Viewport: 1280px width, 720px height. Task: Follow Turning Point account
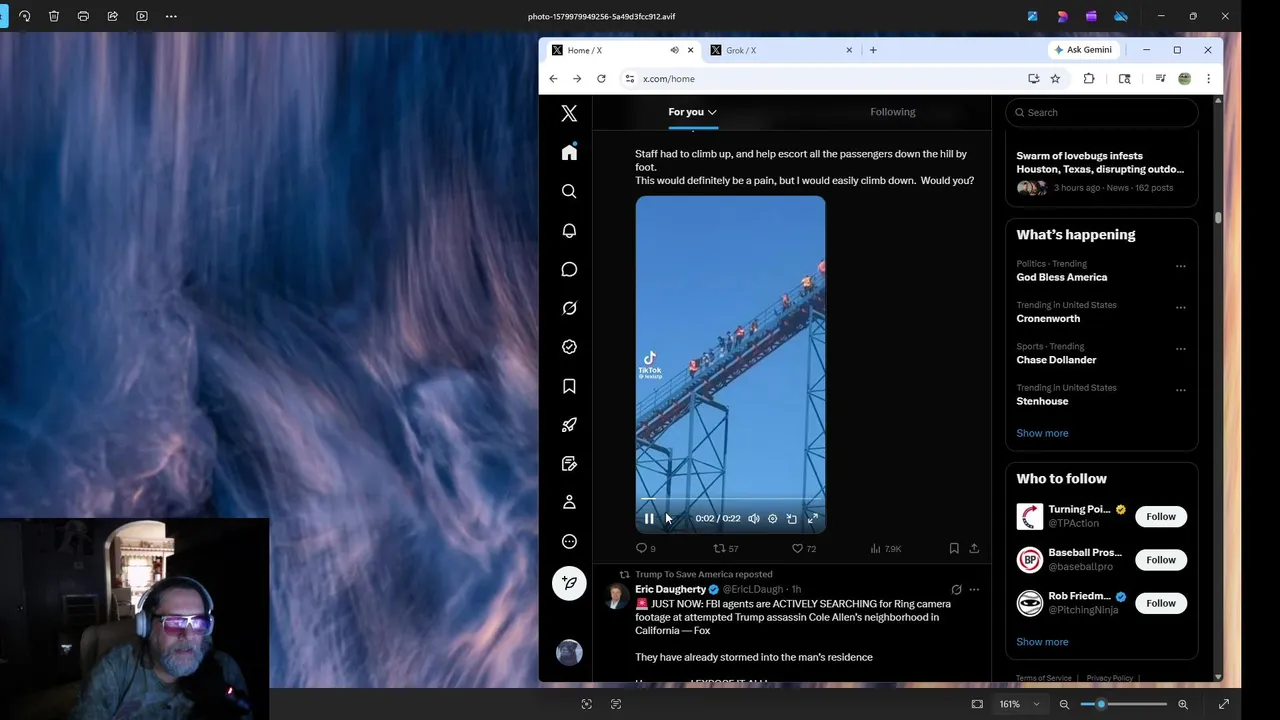(1161, 516)
